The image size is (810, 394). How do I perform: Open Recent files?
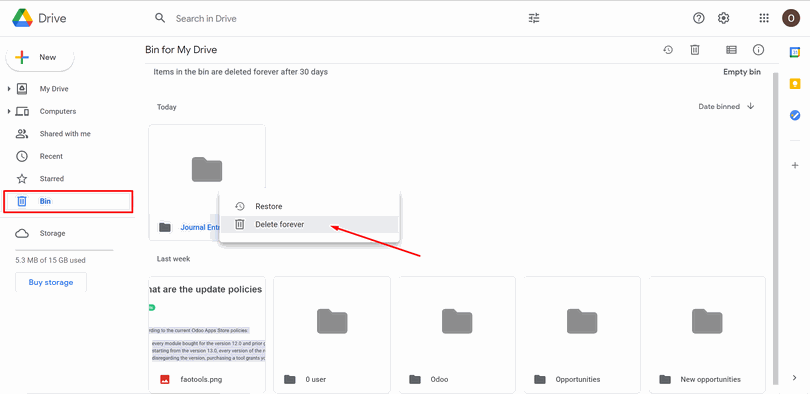51,156
